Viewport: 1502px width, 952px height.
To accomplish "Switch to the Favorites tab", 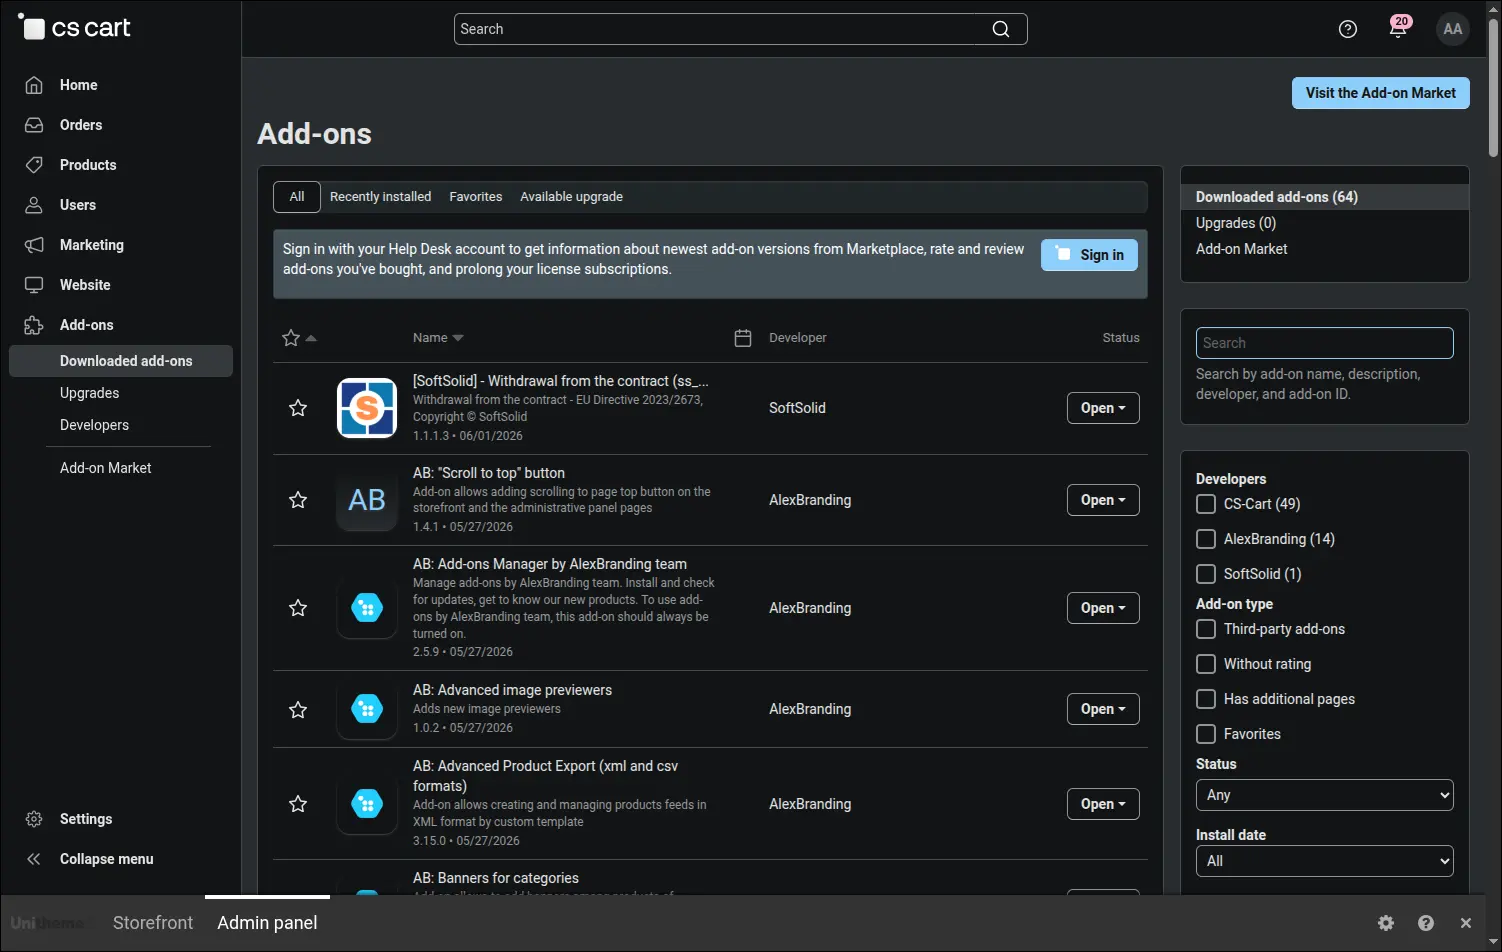I will pos(476,197).
